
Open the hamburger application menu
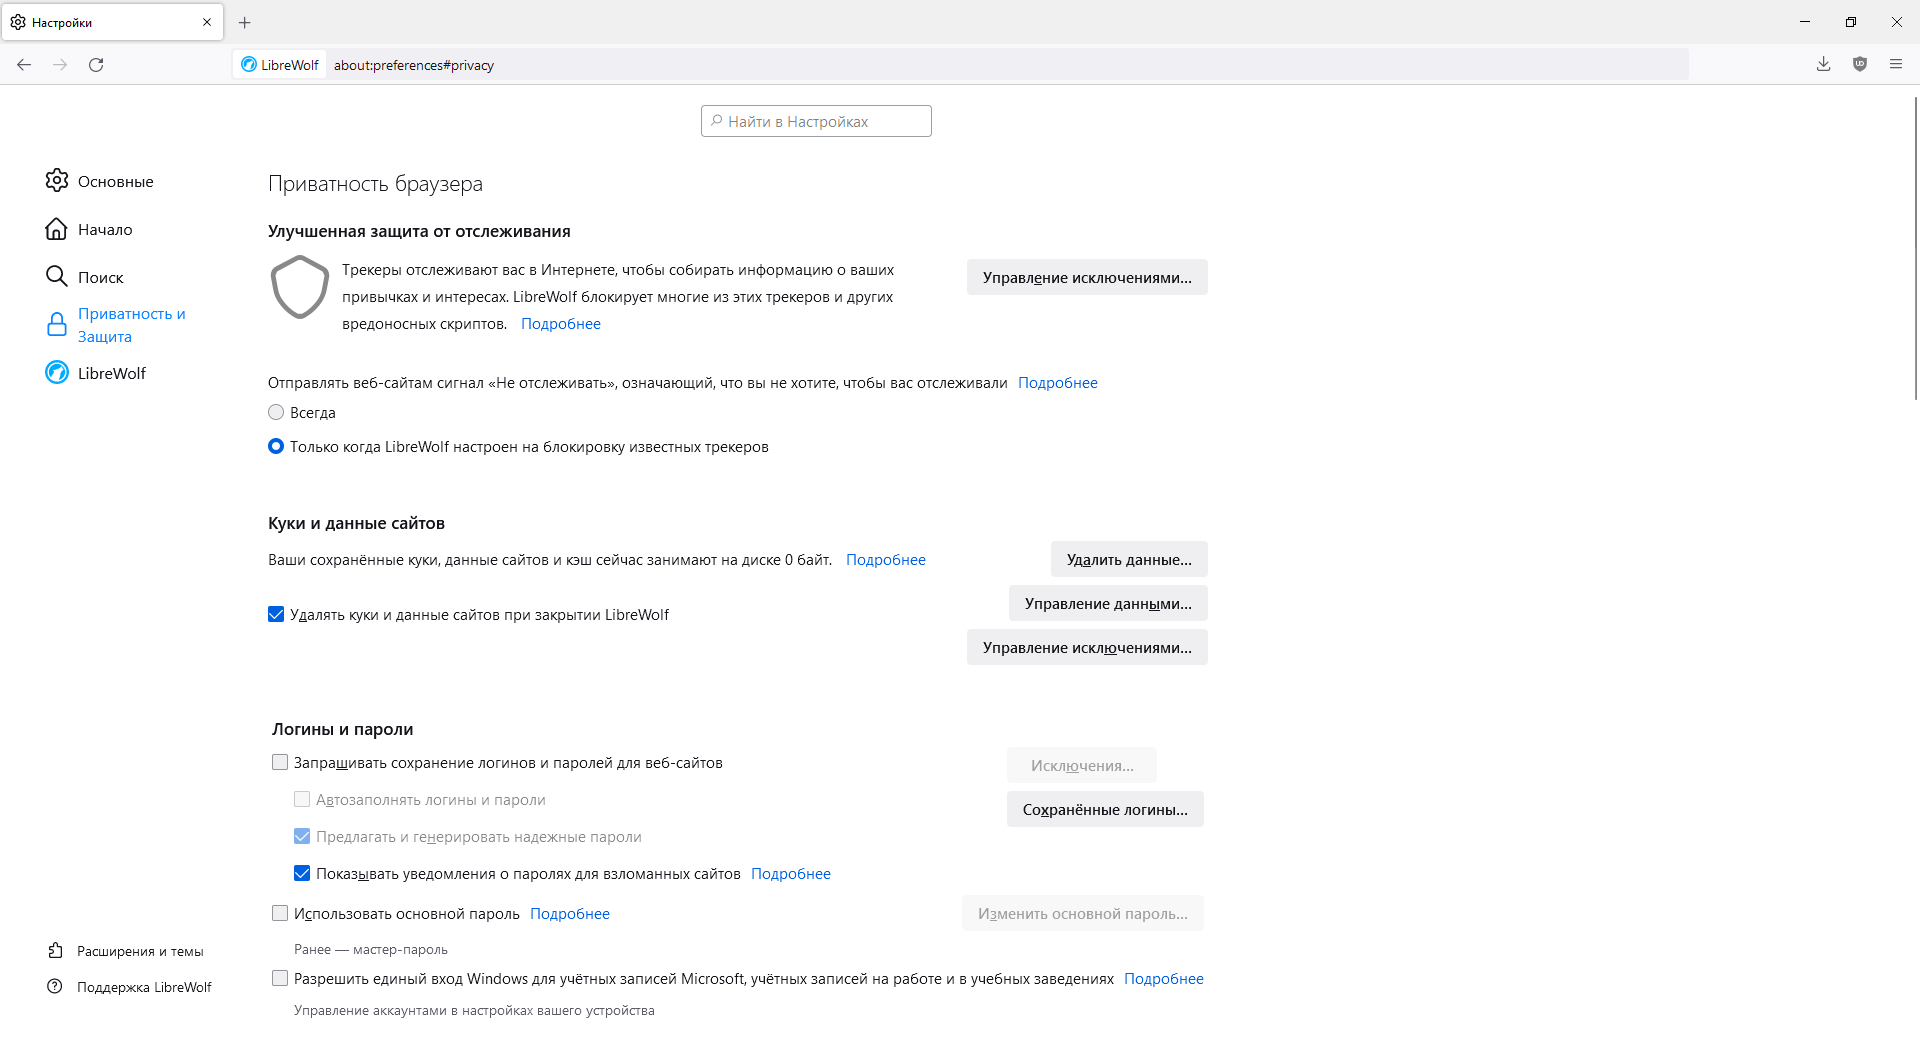1896,65
